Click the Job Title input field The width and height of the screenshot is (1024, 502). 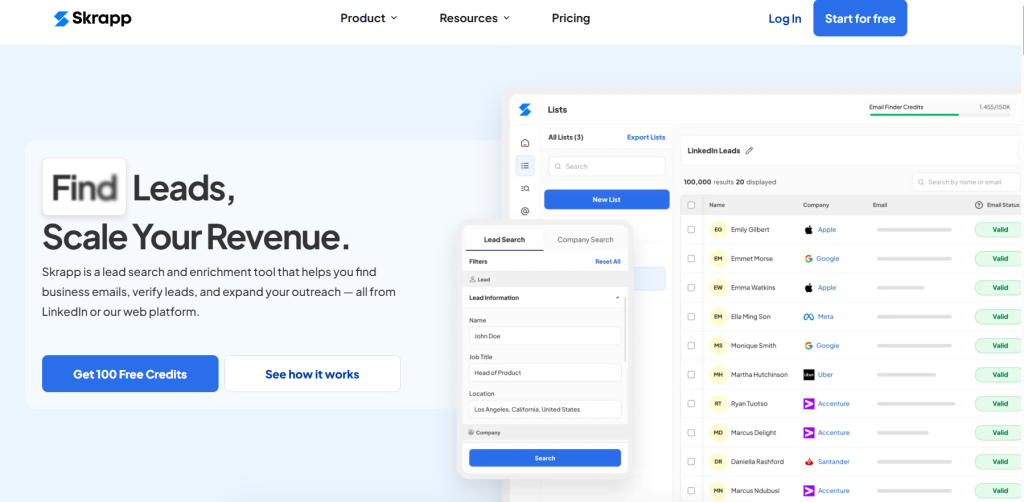pyautogui.click(x=545, y=373)
